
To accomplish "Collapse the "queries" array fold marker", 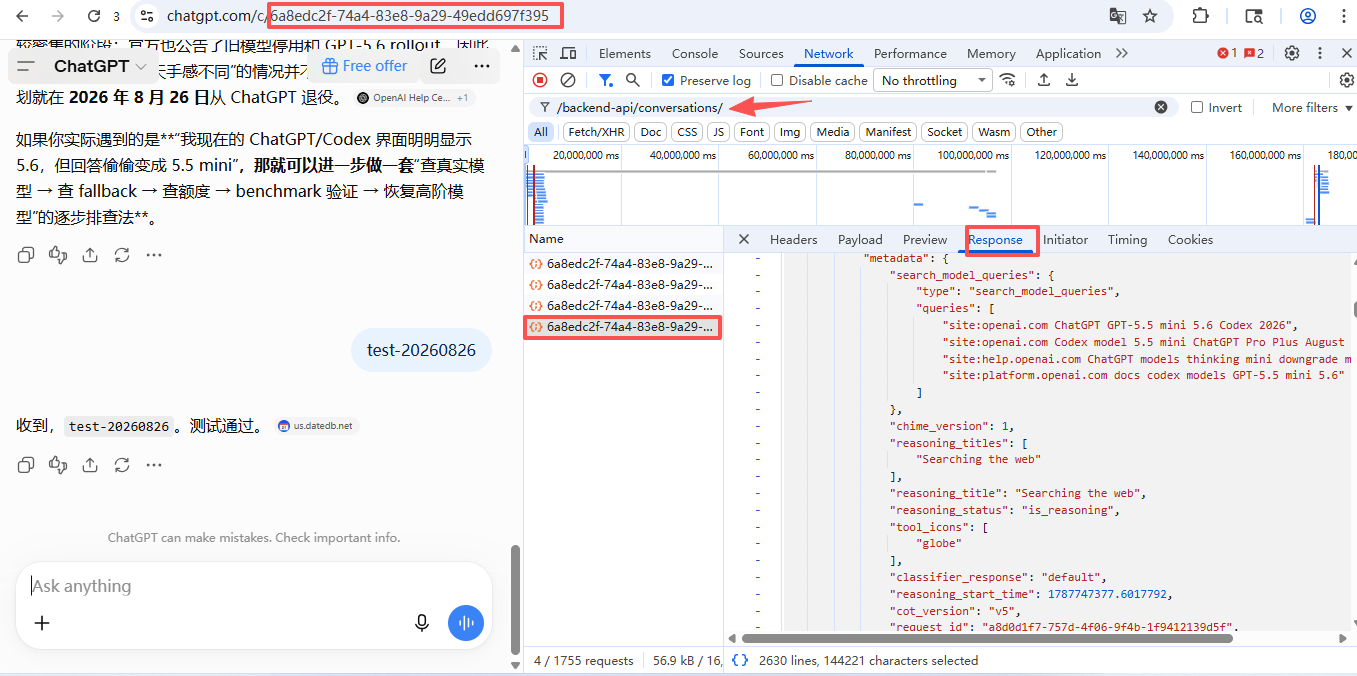I will tap(757, 309).
